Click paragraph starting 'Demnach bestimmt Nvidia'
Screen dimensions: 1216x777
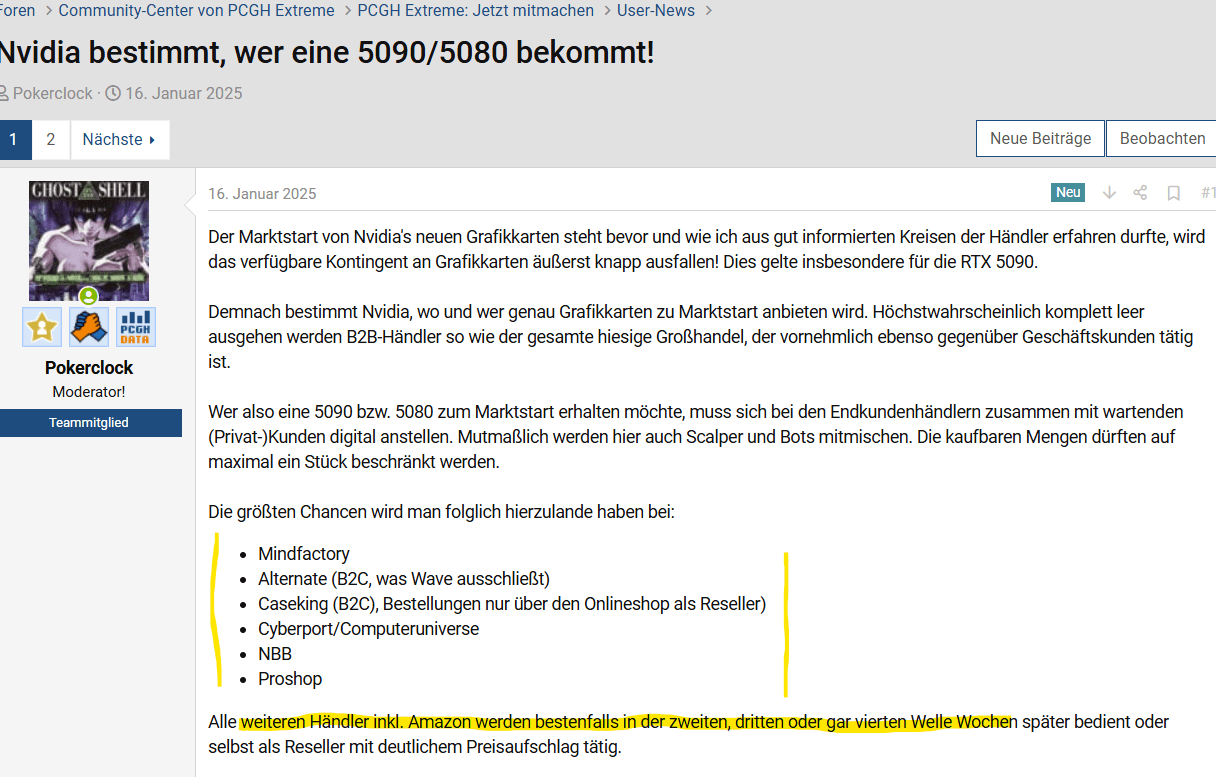[701, 337]
